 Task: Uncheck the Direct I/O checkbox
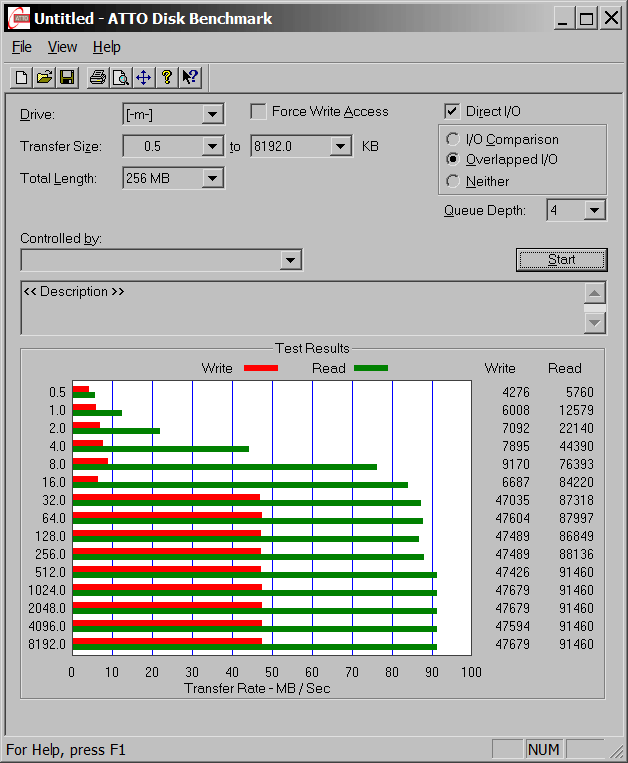point(452,112)
